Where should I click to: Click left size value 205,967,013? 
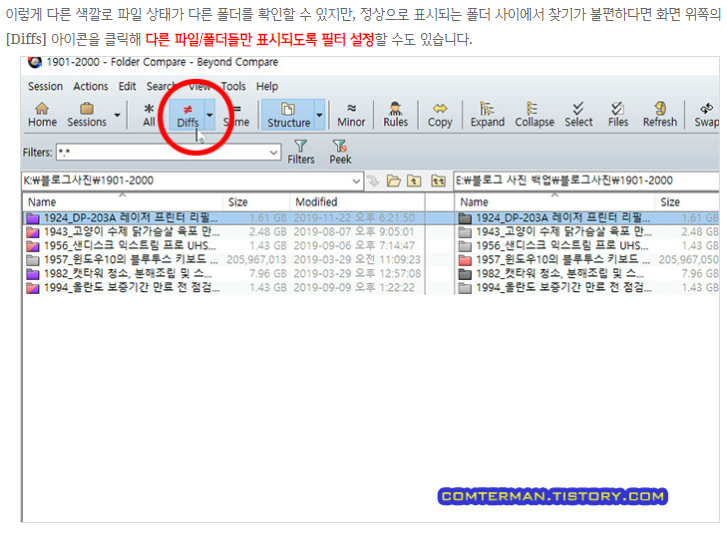pos(256,260)
